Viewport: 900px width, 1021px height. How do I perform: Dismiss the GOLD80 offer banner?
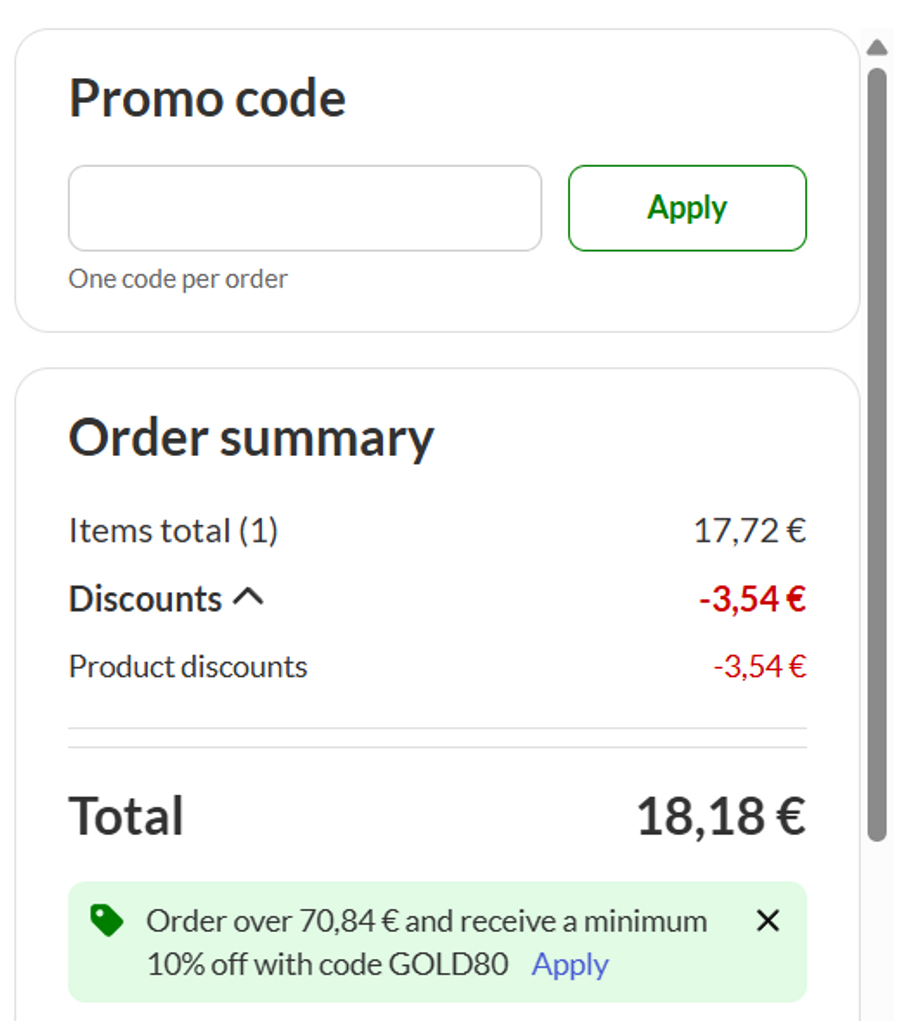tap(767, 920)
